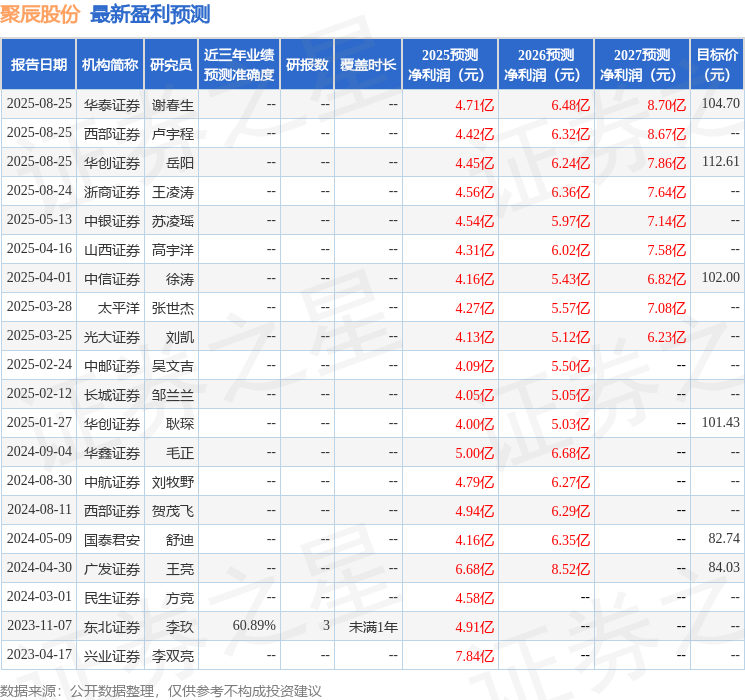Image resolution: width=745 pixels, height=700 pixels.
Task: Select 兴业证券 institution cell
Action: click(x=112, y=656)
